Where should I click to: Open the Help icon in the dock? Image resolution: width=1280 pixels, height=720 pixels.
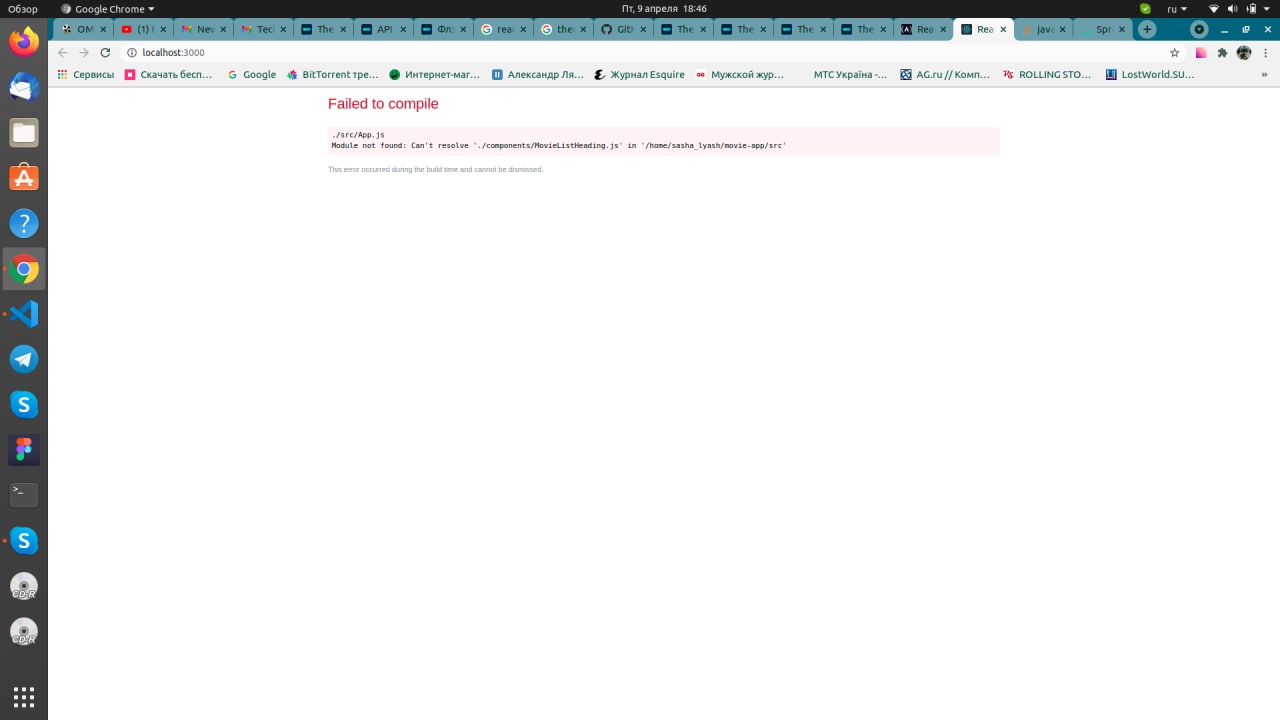(24, 224)
